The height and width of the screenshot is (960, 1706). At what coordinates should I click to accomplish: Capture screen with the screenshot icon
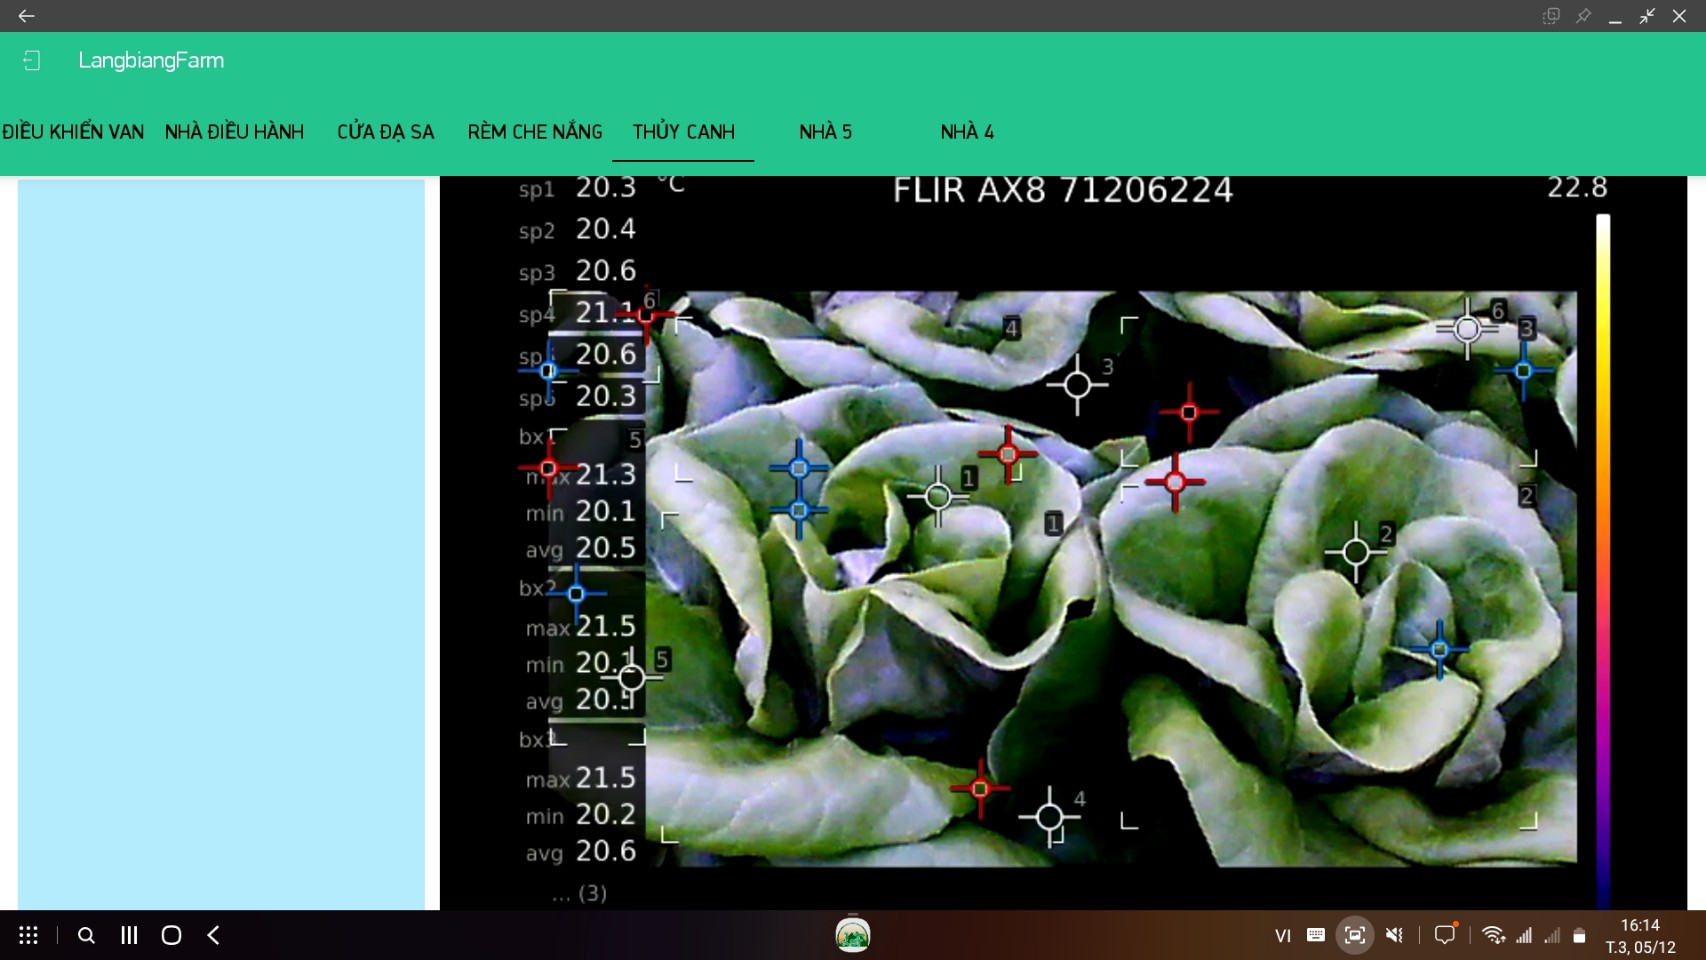(x=1354, y=935)
